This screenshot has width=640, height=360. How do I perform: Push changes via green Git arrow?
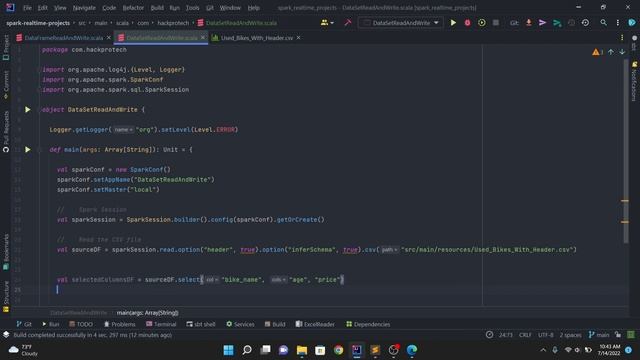click(x=557, y=23)
